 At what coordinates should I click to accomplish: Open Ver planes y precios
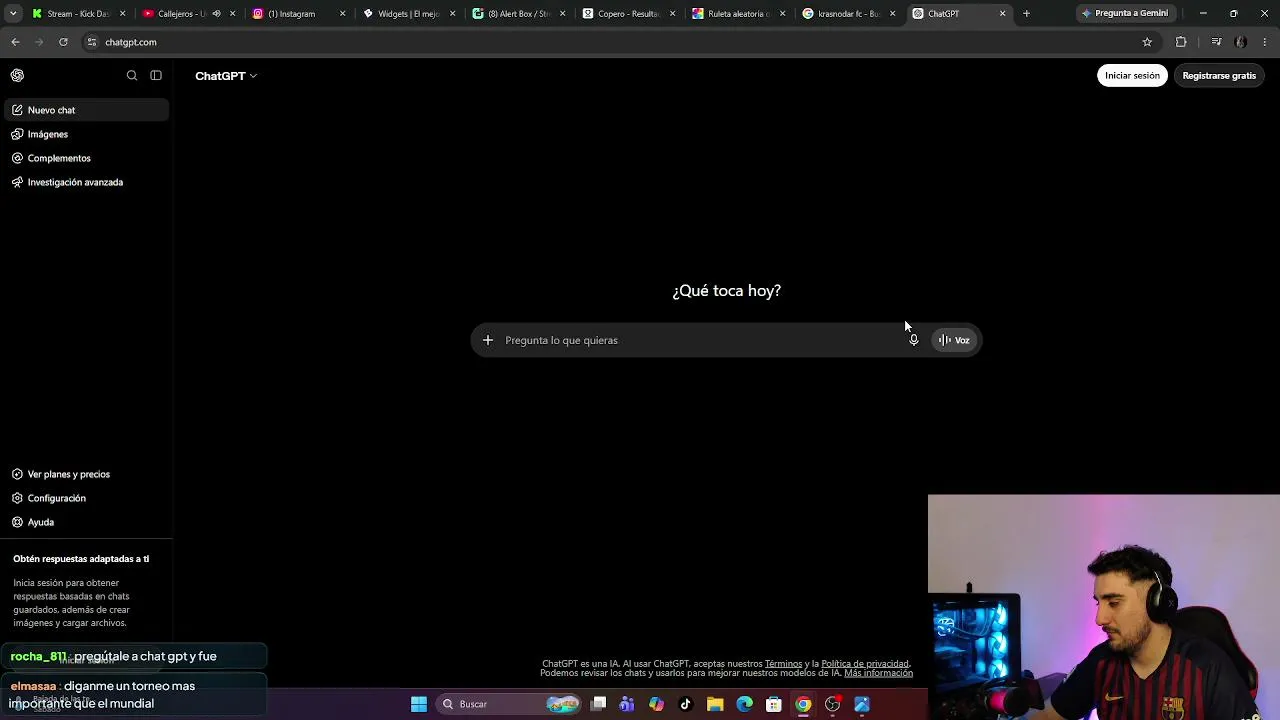[x=87, y=474]
